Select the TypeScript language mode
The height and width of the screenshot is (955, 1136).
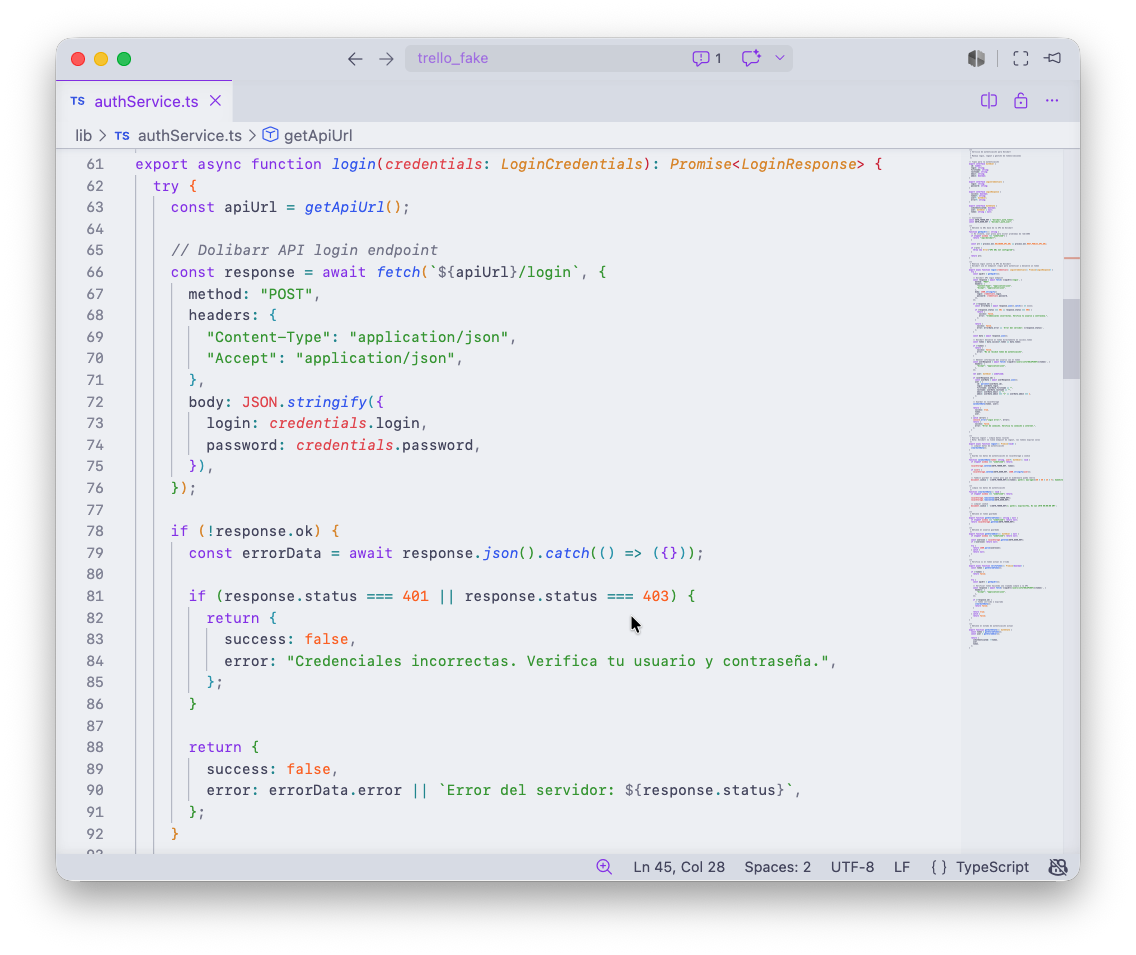pos(992,867)
